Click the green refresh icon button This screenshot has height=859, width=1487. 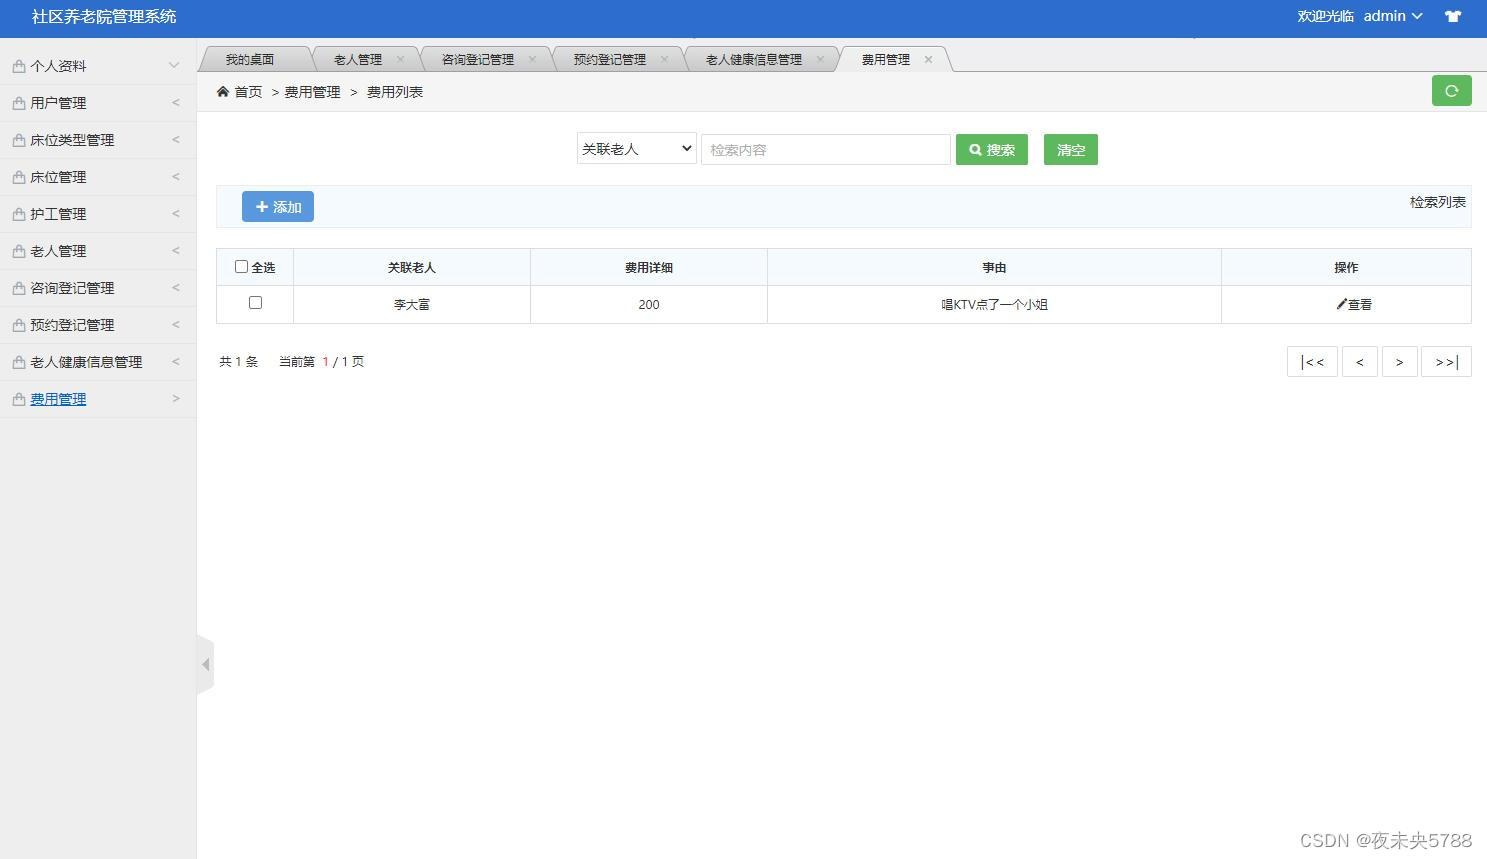(x=1451, y=91)
